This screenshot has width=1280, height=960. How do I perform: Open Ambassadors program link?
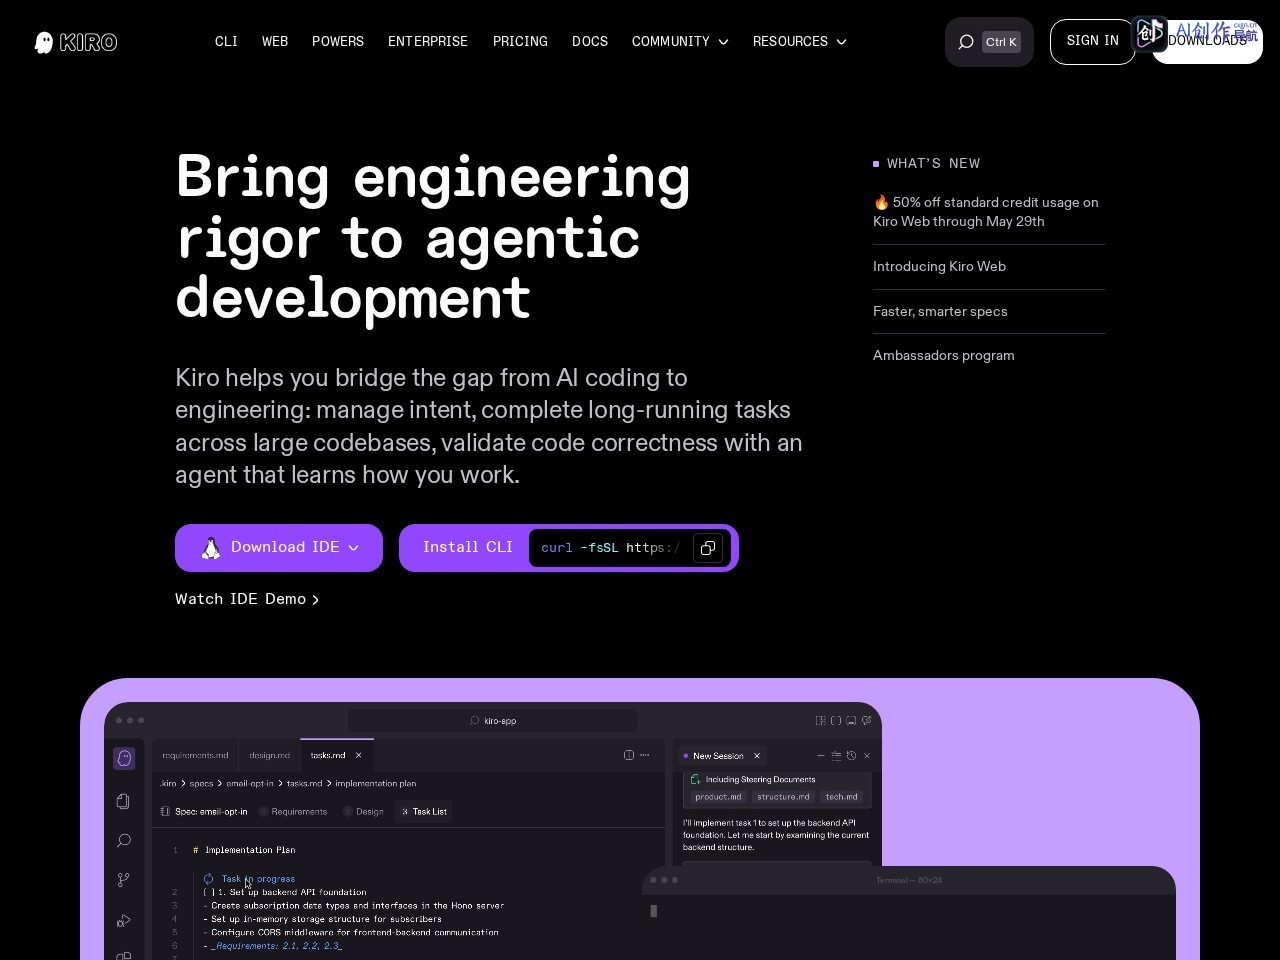click(x=943, y=356)
